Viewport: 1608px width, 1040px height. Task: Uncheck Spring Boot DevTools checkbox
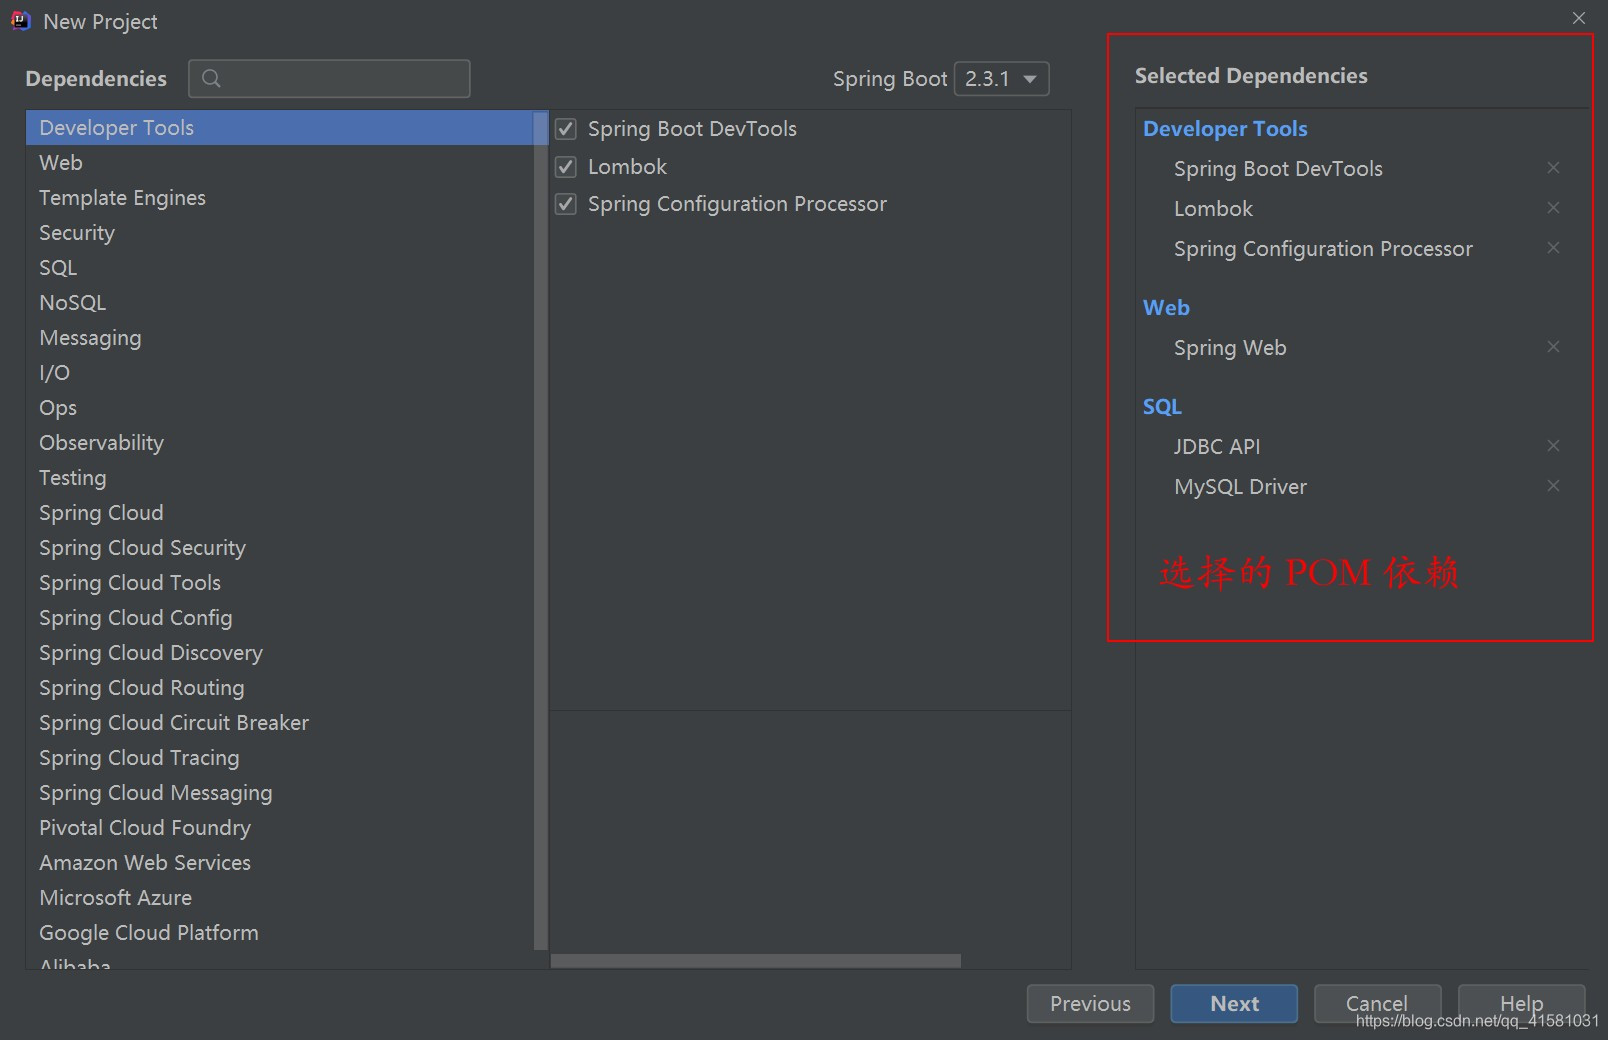pos(566,129)
